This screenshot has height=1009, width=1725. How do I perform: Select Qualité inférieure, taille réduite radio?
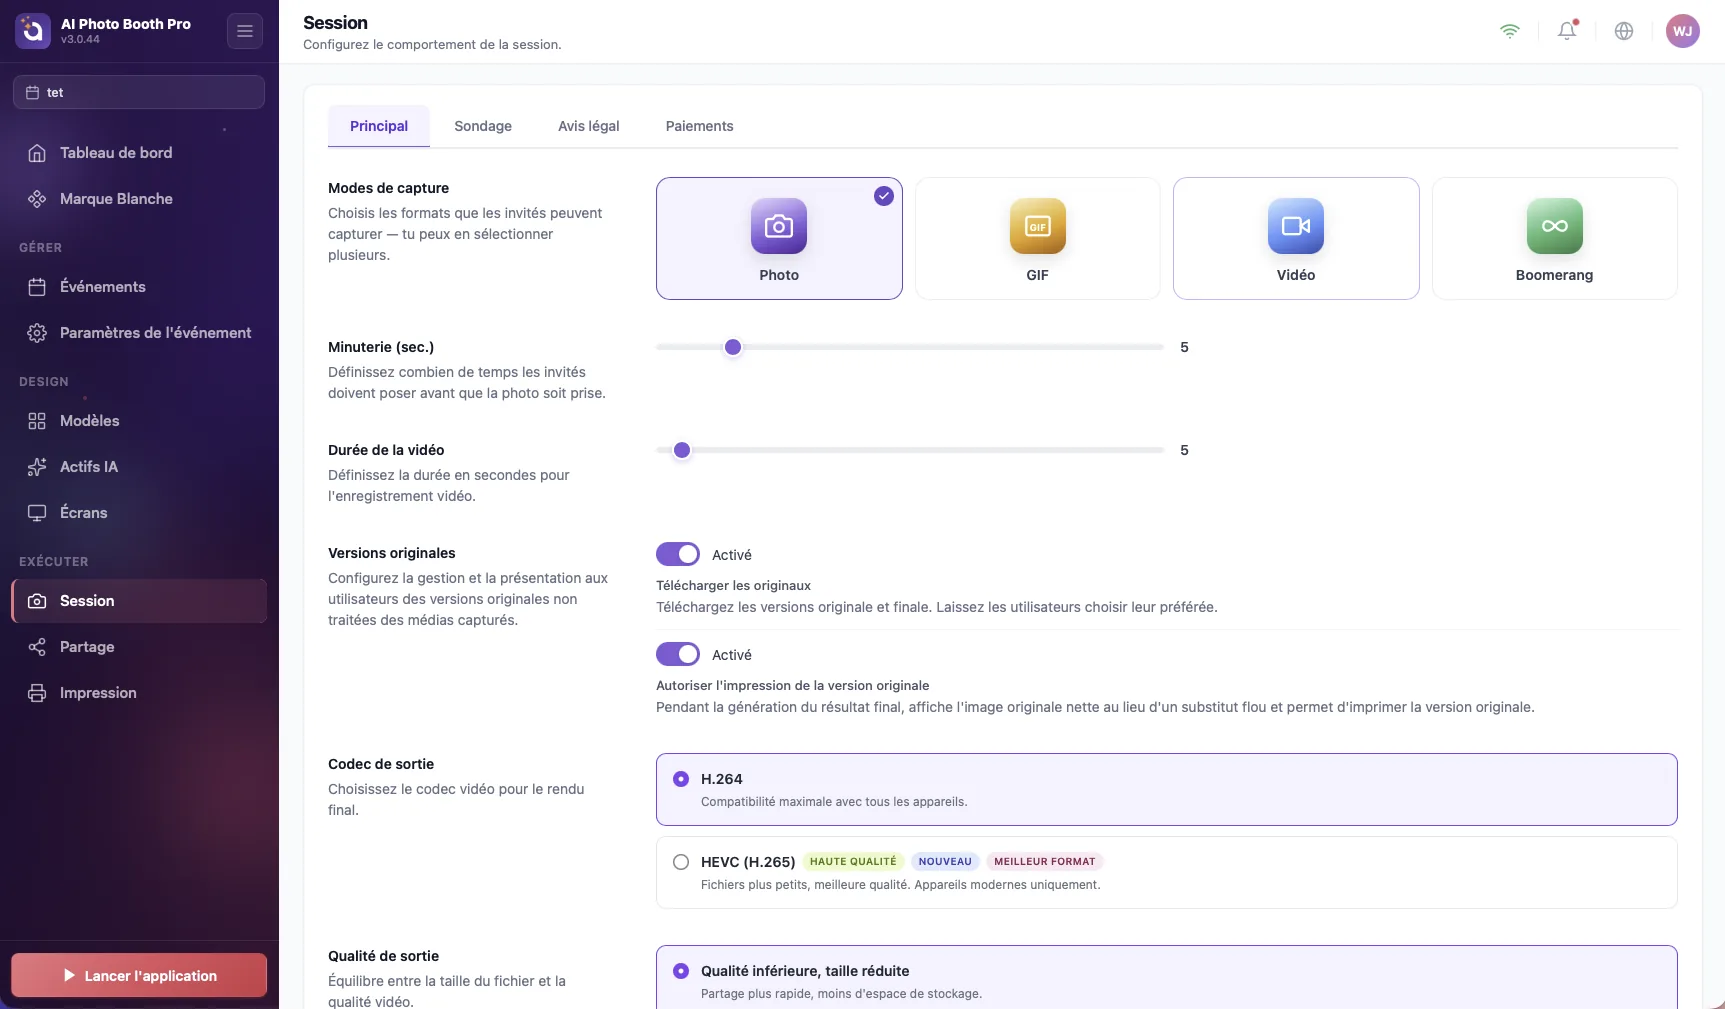coord(681,971)
